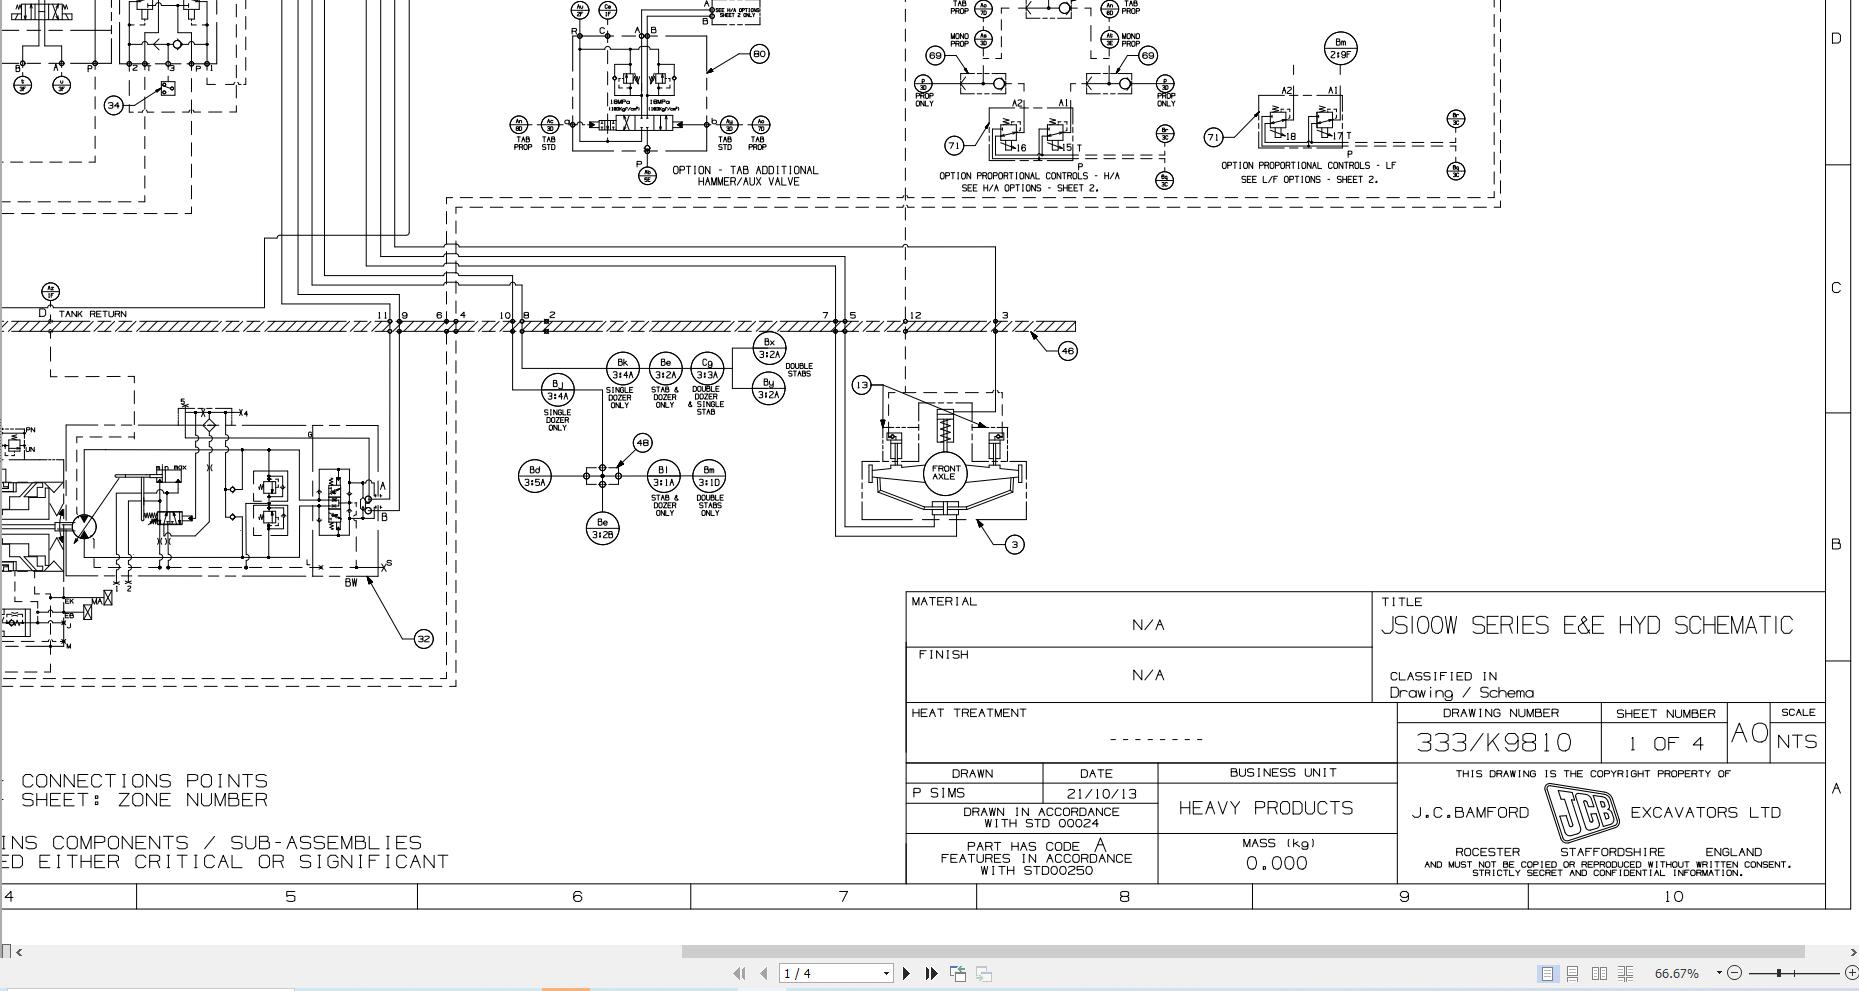Open the zoom percentage dropdown
The height and width of the screenshot is (991, 1859).
[x=1717, y=972]
